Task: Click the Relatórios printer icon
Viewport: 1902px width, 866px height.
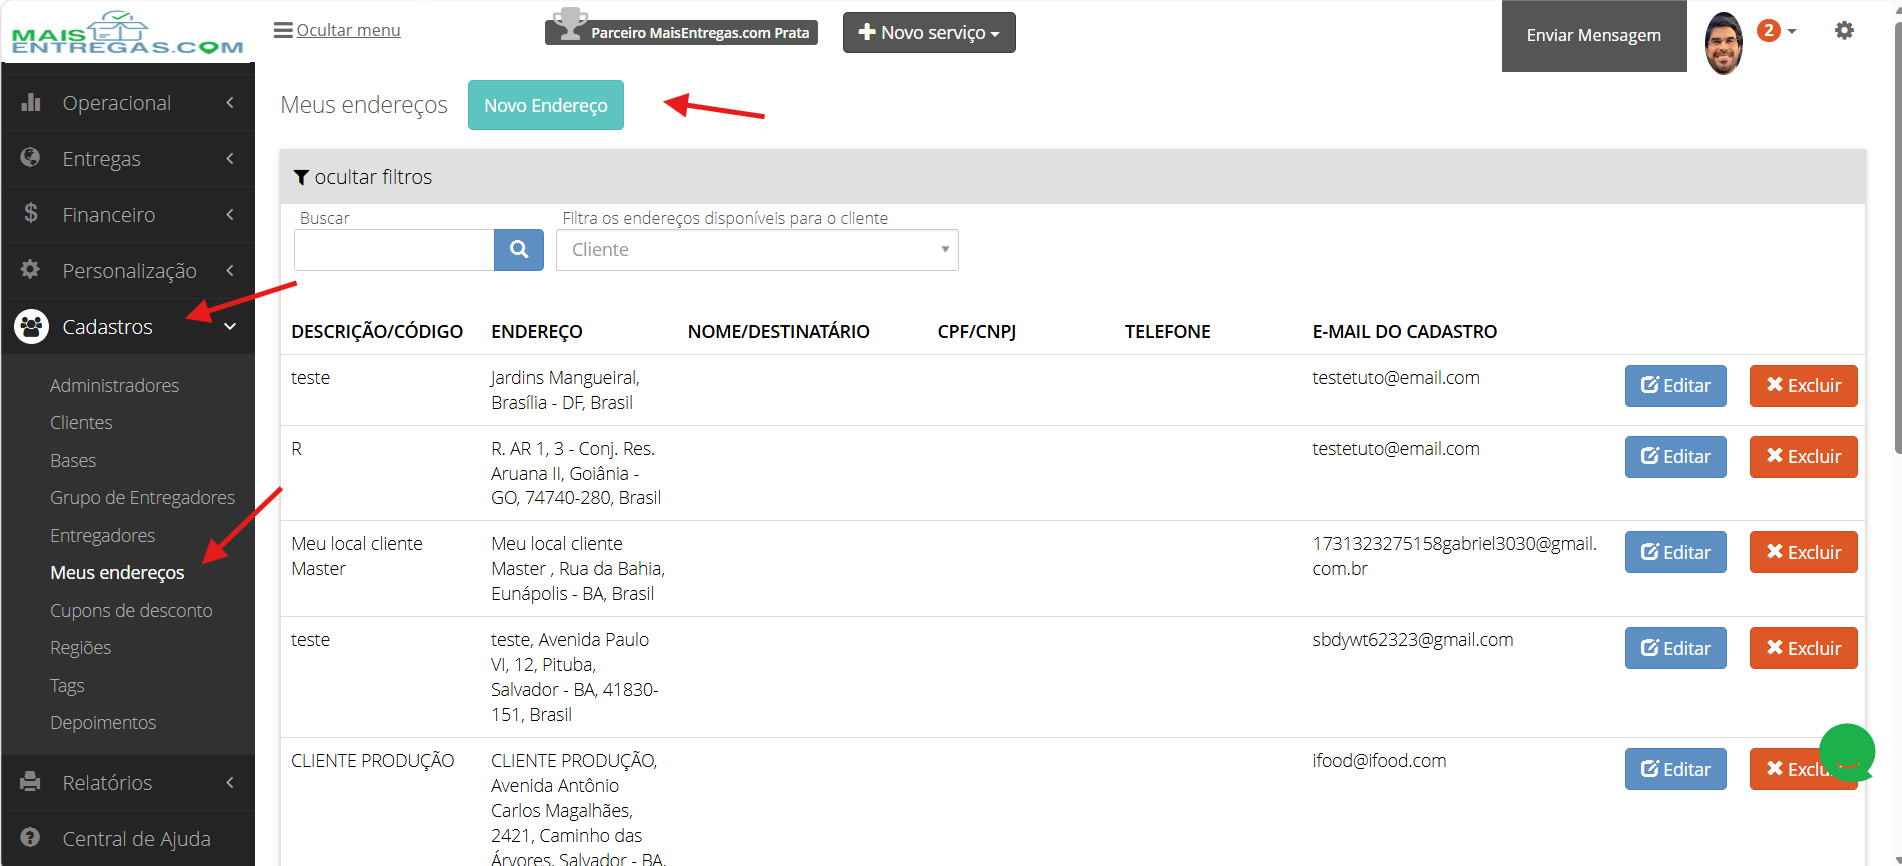Action: coord(31,782)
